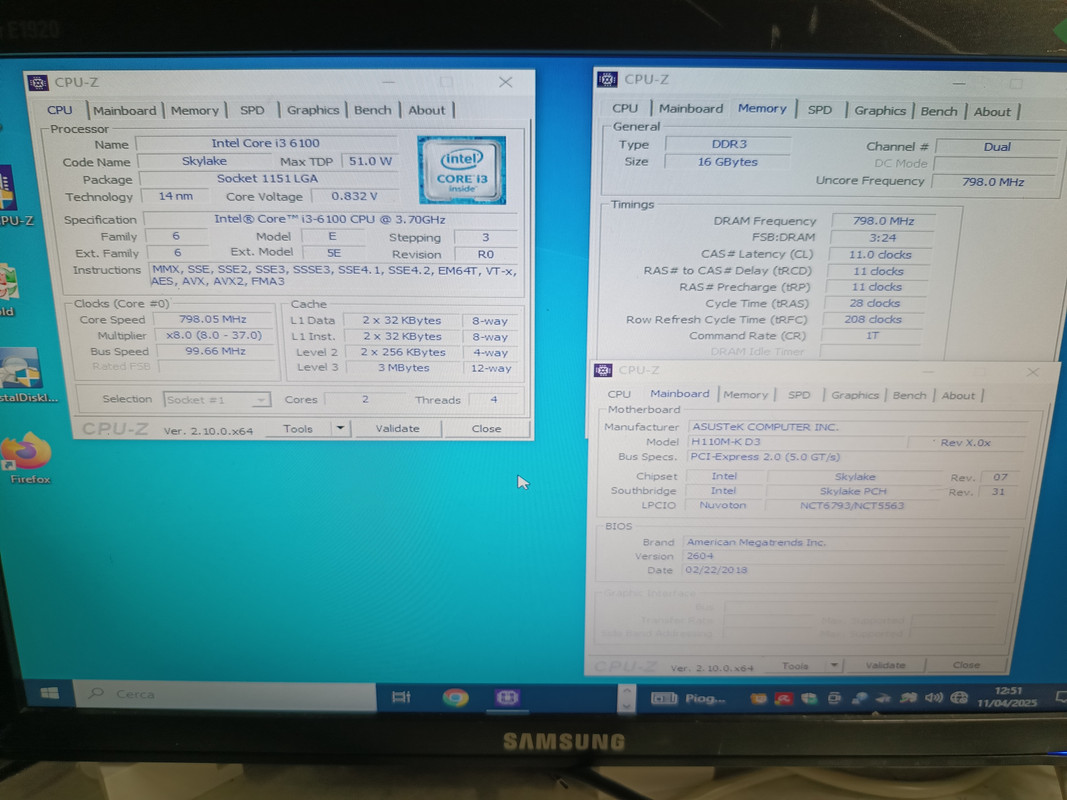Viewport: 1067px width, 800px height.
Task: Open the Bench tab in the Motherboard window
Action: [909, 395]
